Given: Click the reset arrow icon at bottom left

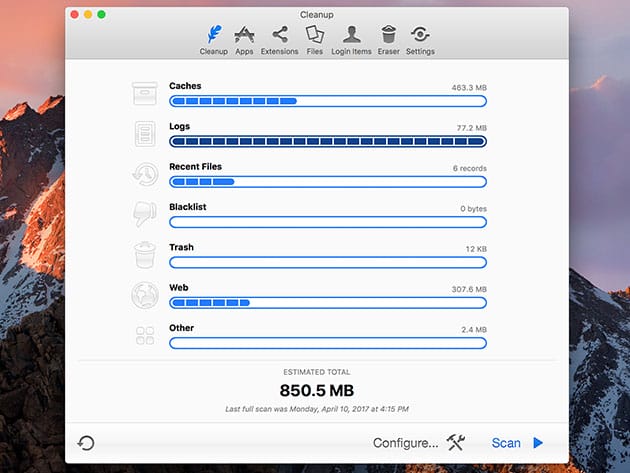Looking at the screenshot, I should (x=86, y=443).
